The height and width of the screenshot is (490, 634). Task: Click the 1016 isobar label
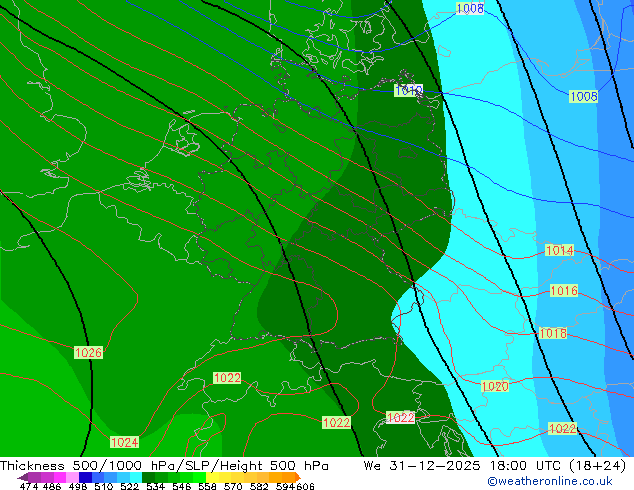tap(564, 290)
